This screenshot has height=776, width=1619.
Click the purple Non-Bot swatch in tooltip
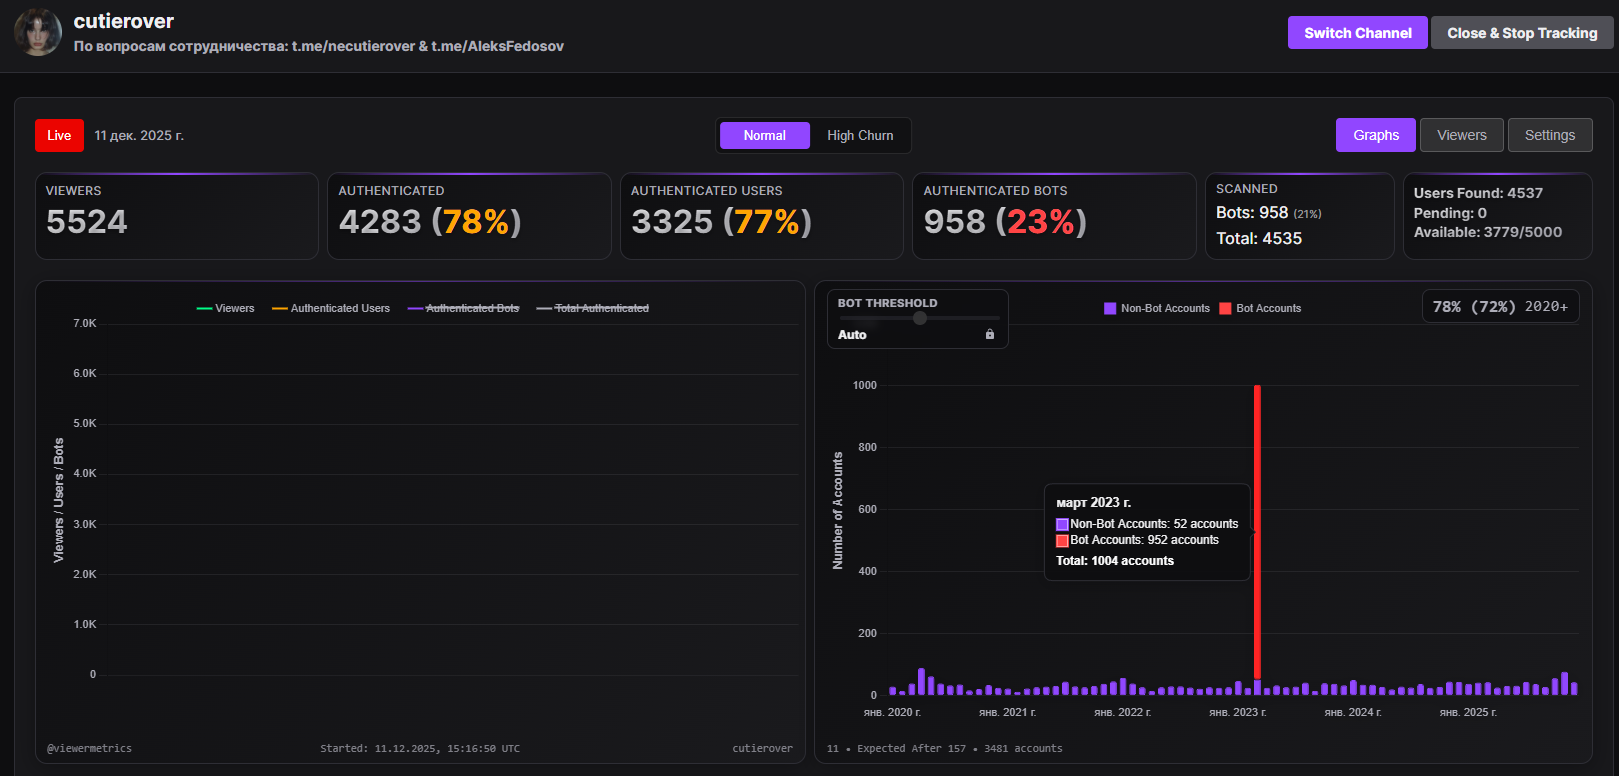coord(1062,524)
